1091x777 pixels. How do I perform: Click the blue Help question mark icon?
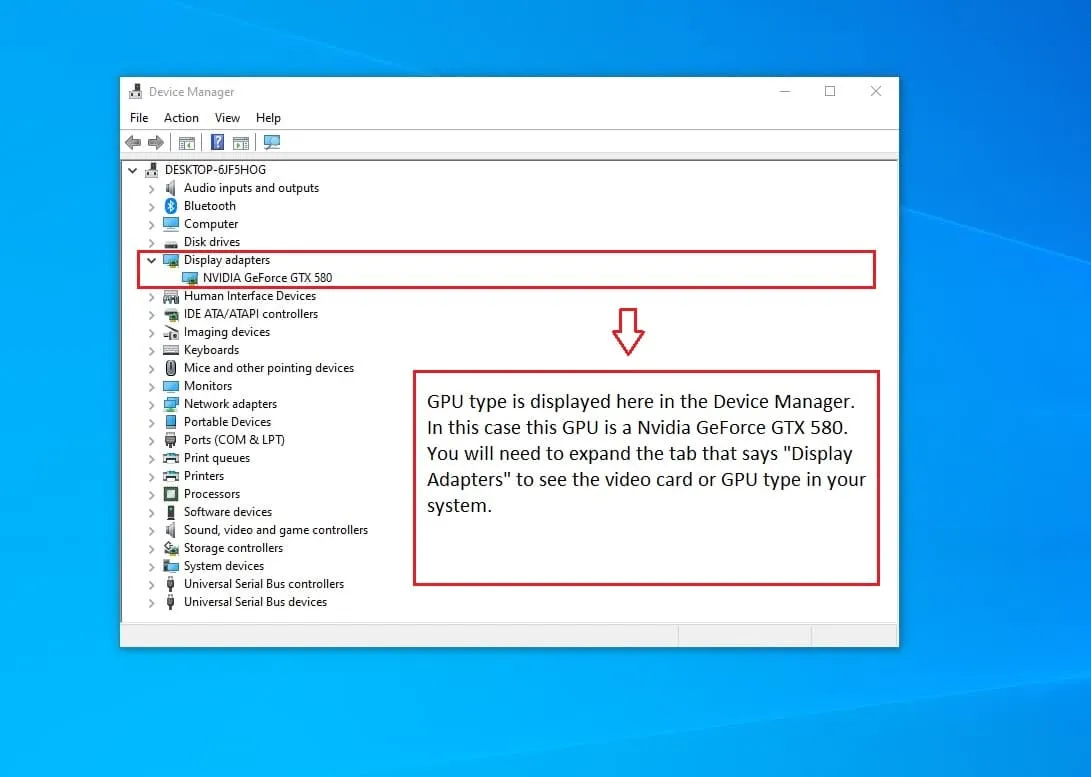tap(217, 143)
